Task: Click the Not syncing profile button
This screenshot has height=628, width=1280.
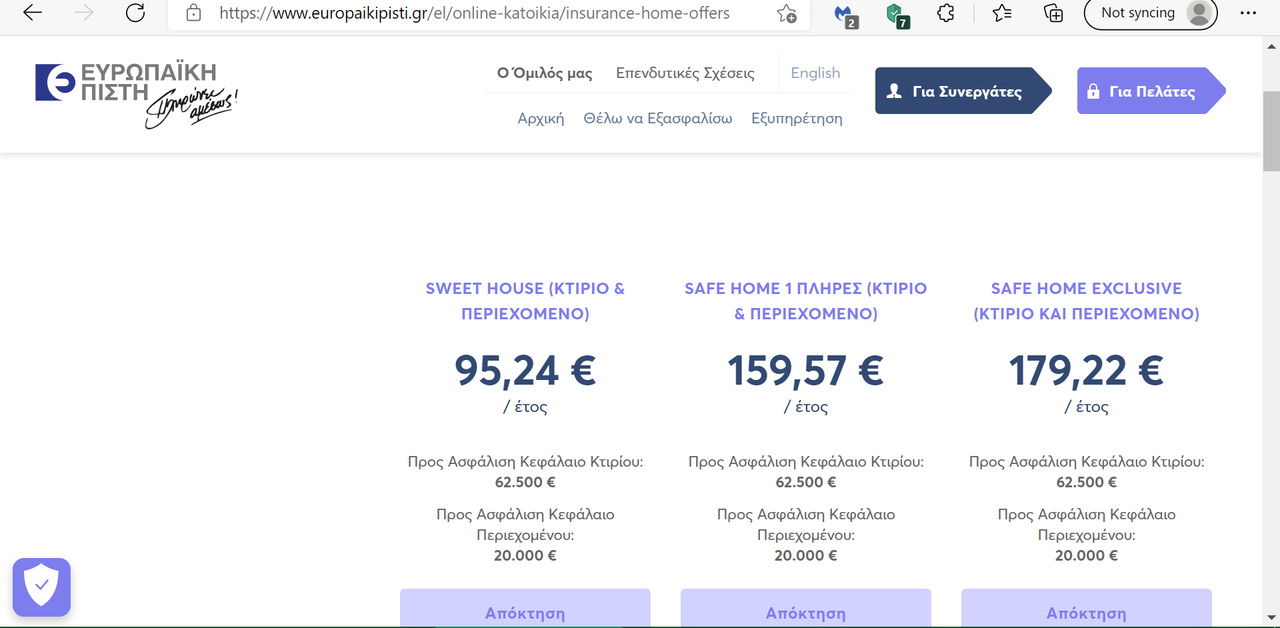Action: tap(1150, 13)
